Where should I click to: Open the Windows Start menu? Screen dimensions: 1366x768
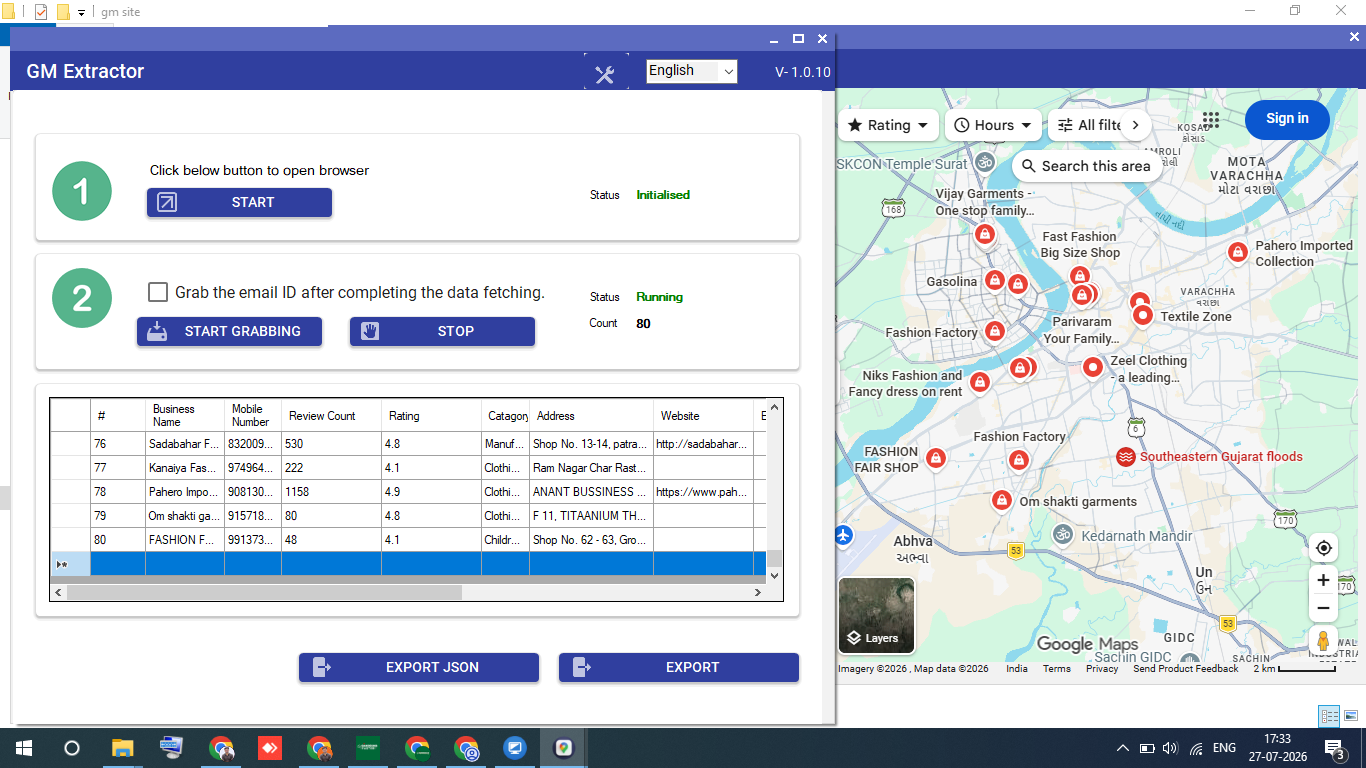pos(23,748)
